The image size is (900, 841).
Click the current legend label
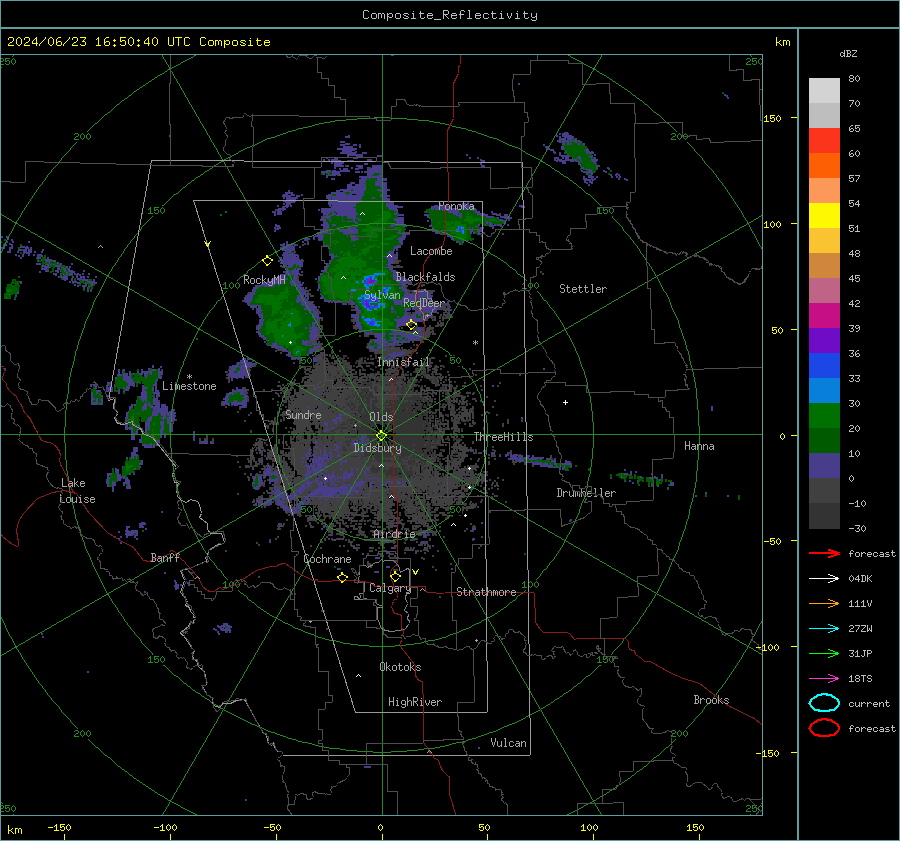click(x=869, y=703)
